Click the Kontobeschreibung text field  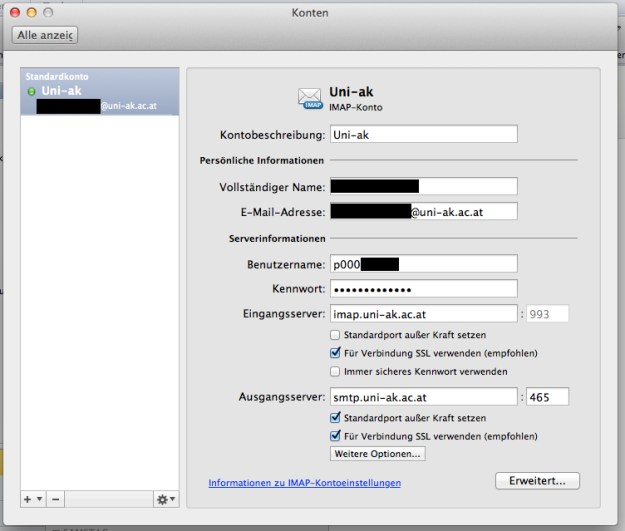coord(423,134)
